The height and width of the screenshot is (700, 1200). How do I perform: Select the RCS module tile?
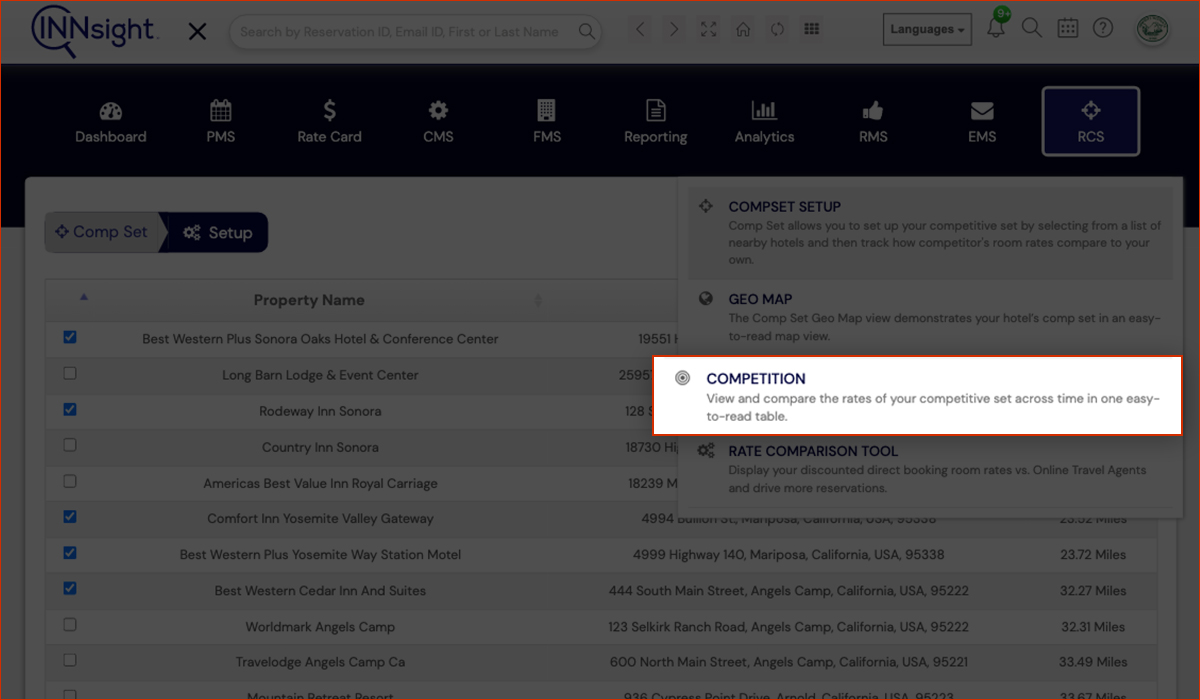pyautogui.click(x=1091, y=122)
